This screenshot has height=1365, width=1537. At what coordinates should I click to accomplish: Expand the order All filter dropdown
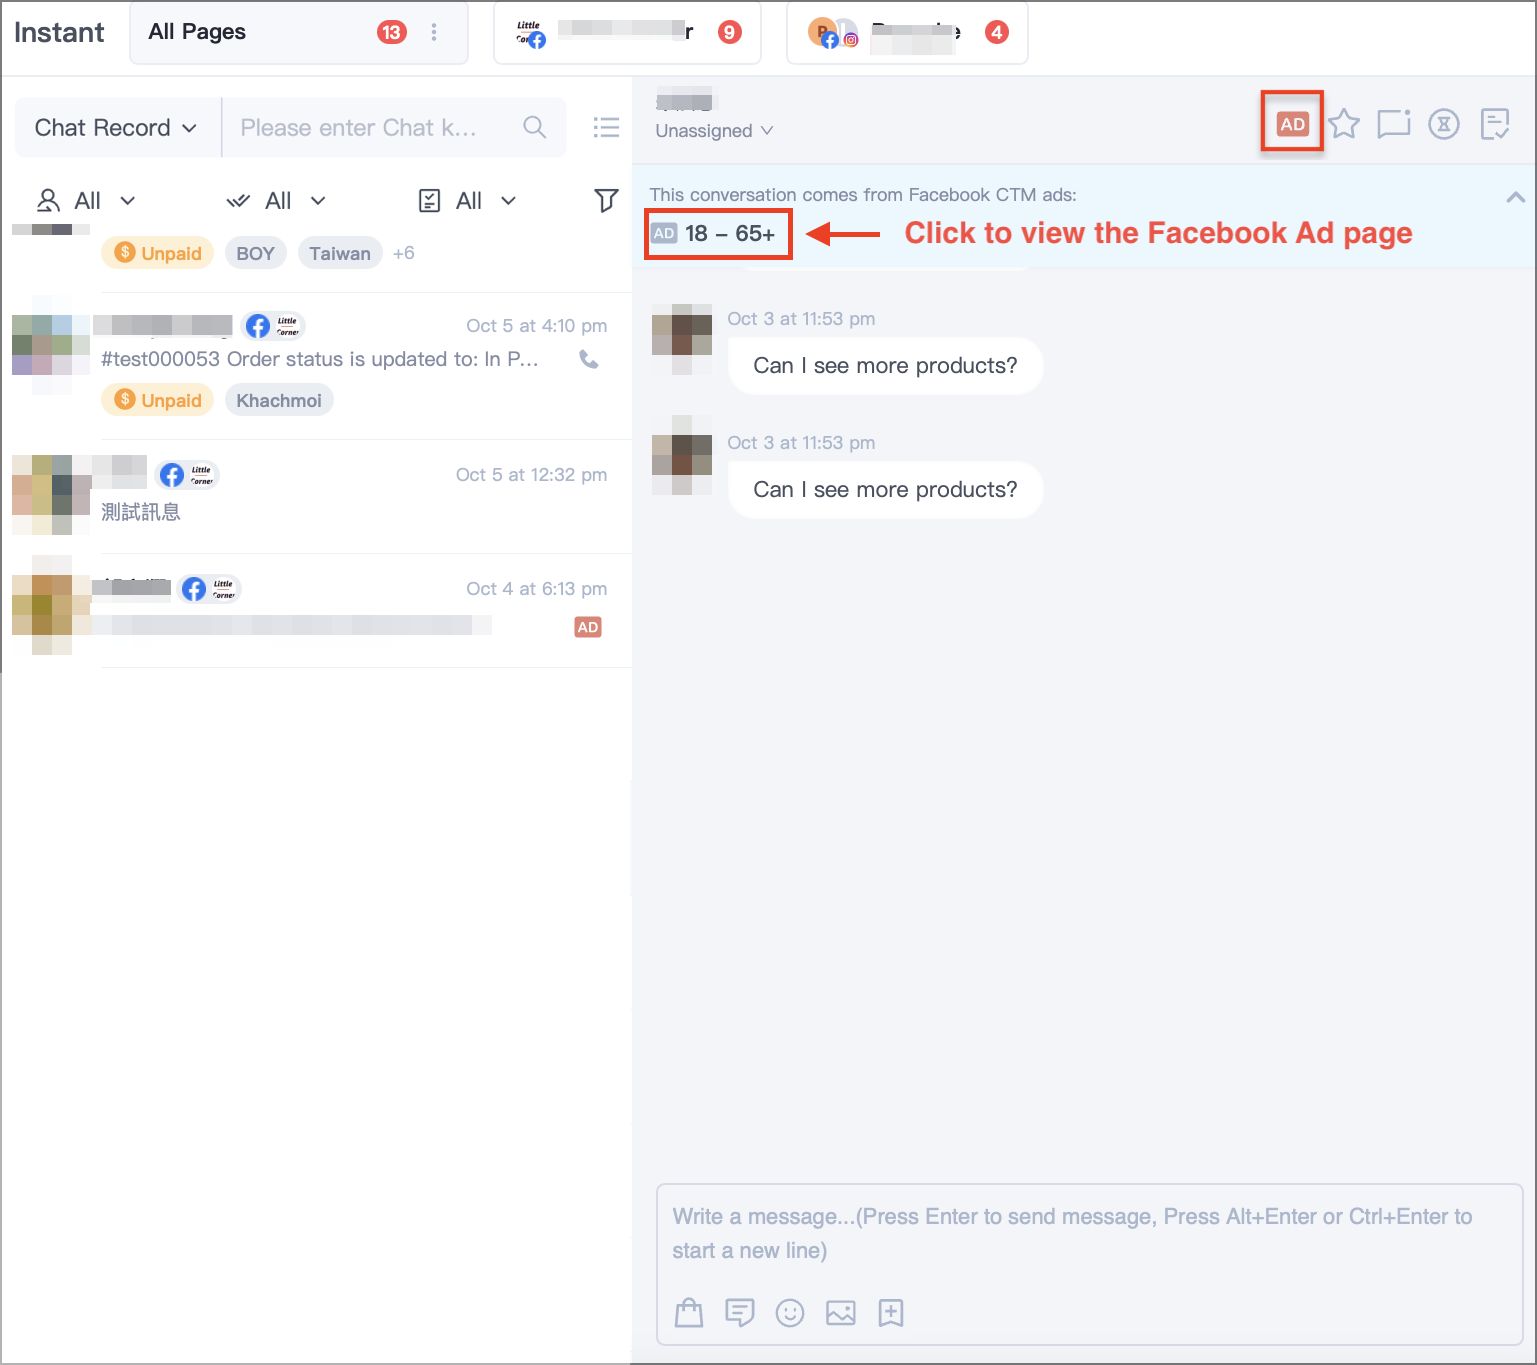point(467,200)
